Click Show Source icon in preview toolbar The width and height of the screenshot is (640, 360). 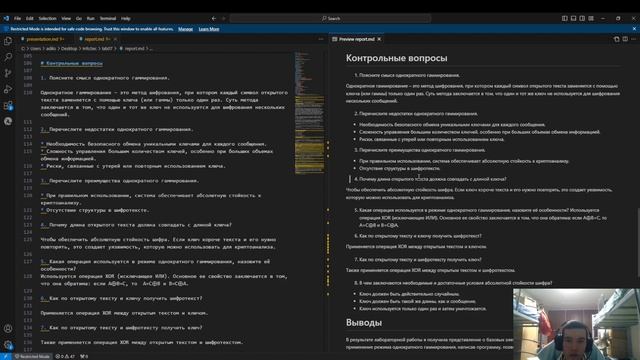tap(616, 39)
